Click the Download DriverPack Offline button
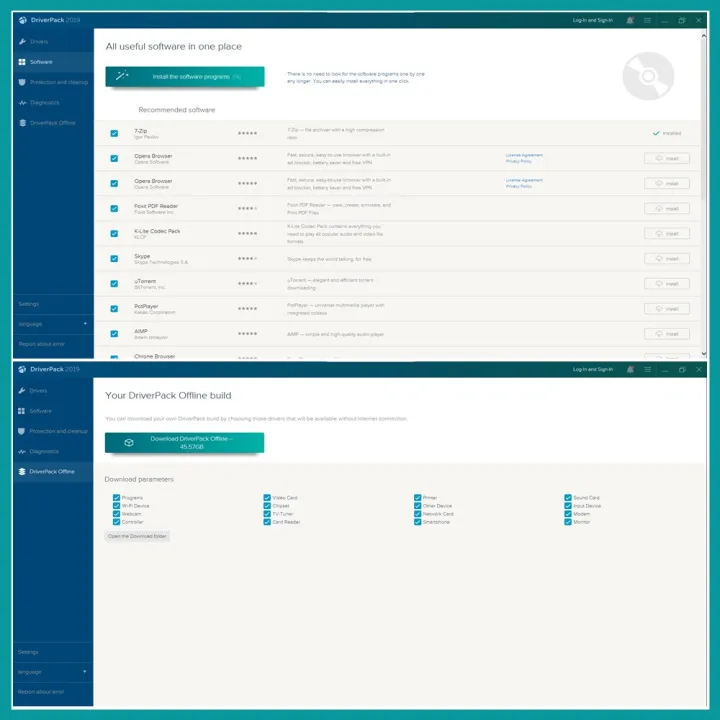 (185, 443)
